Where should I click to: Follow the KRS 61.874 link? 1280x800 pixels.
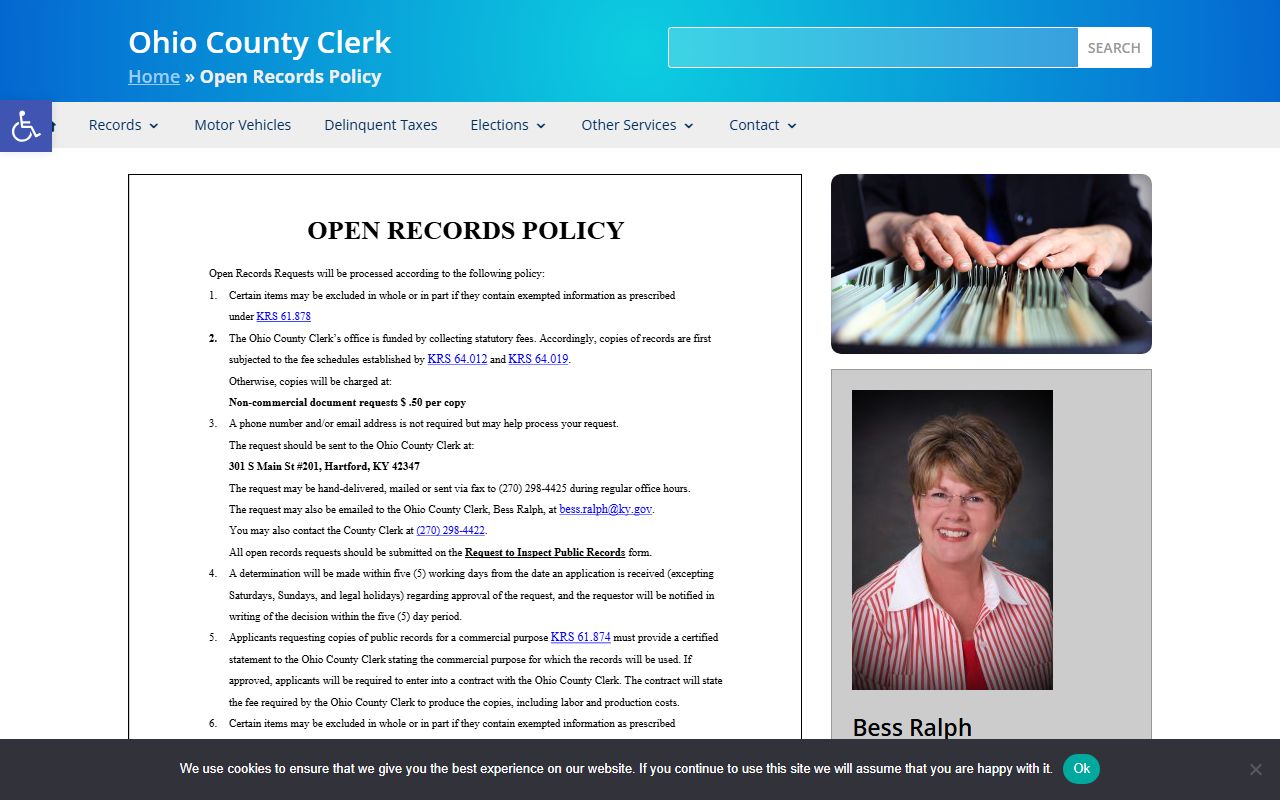[x=580, y=637]
